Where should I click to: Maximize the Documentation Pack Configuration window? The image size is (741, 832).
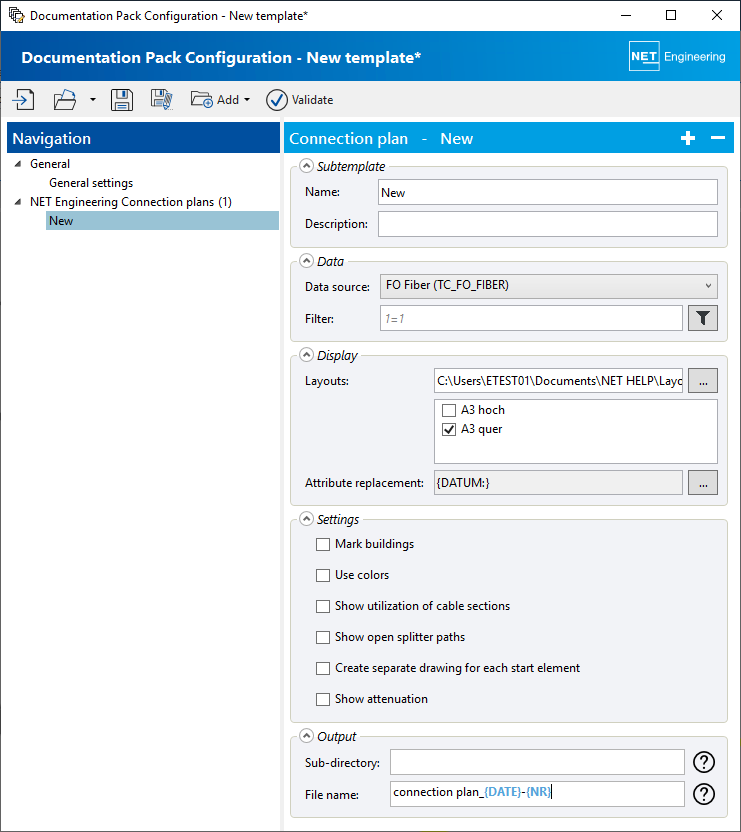click(x=671, y=15)
